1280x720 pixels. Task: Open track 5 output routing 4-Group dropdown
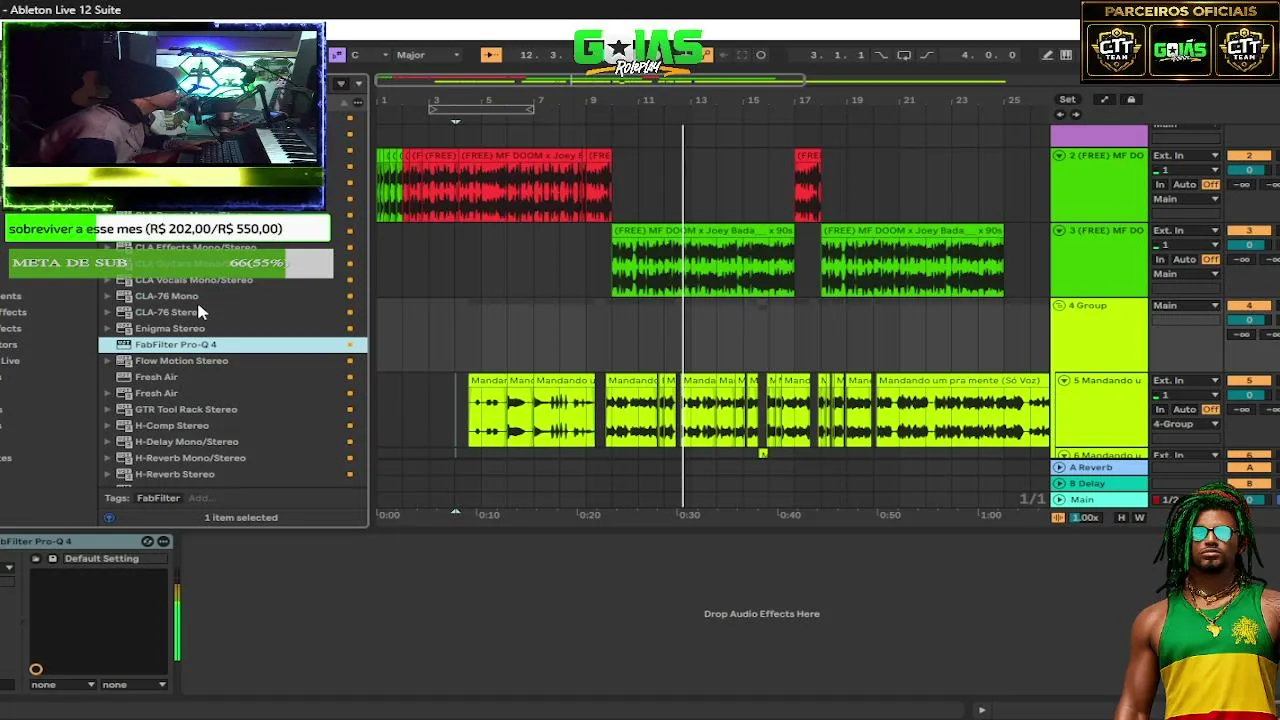point(1186,424)
